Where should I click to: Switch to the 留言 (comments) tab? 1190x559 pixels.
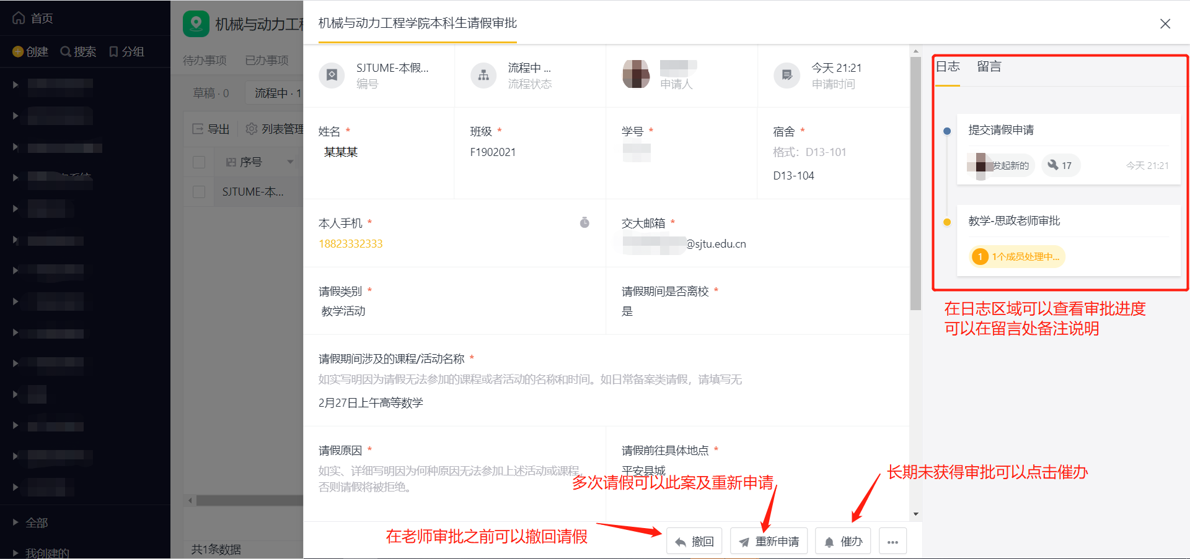coord(989,67)
